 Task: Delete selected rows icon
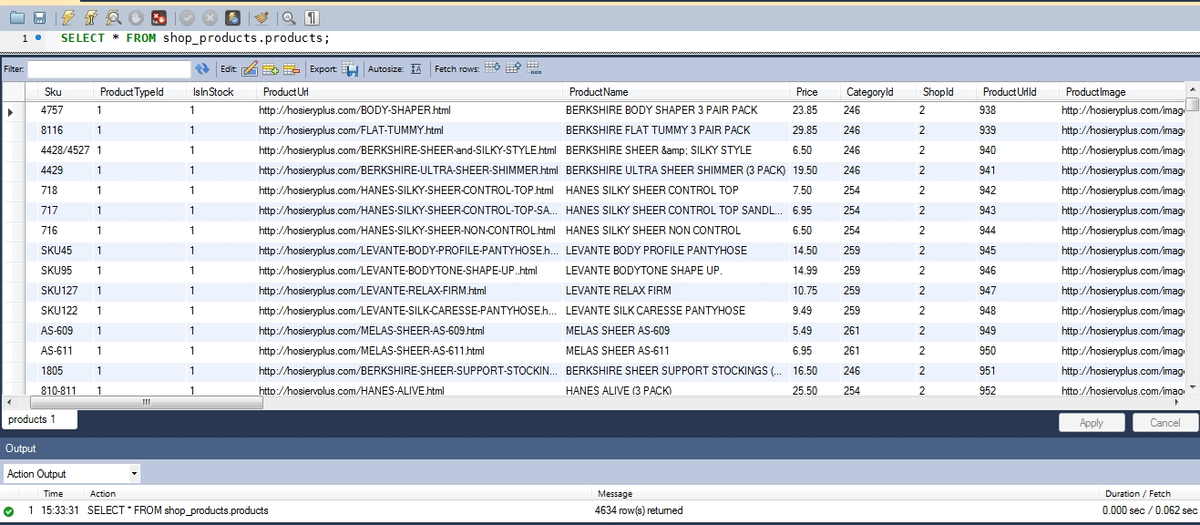coord(291,69)
